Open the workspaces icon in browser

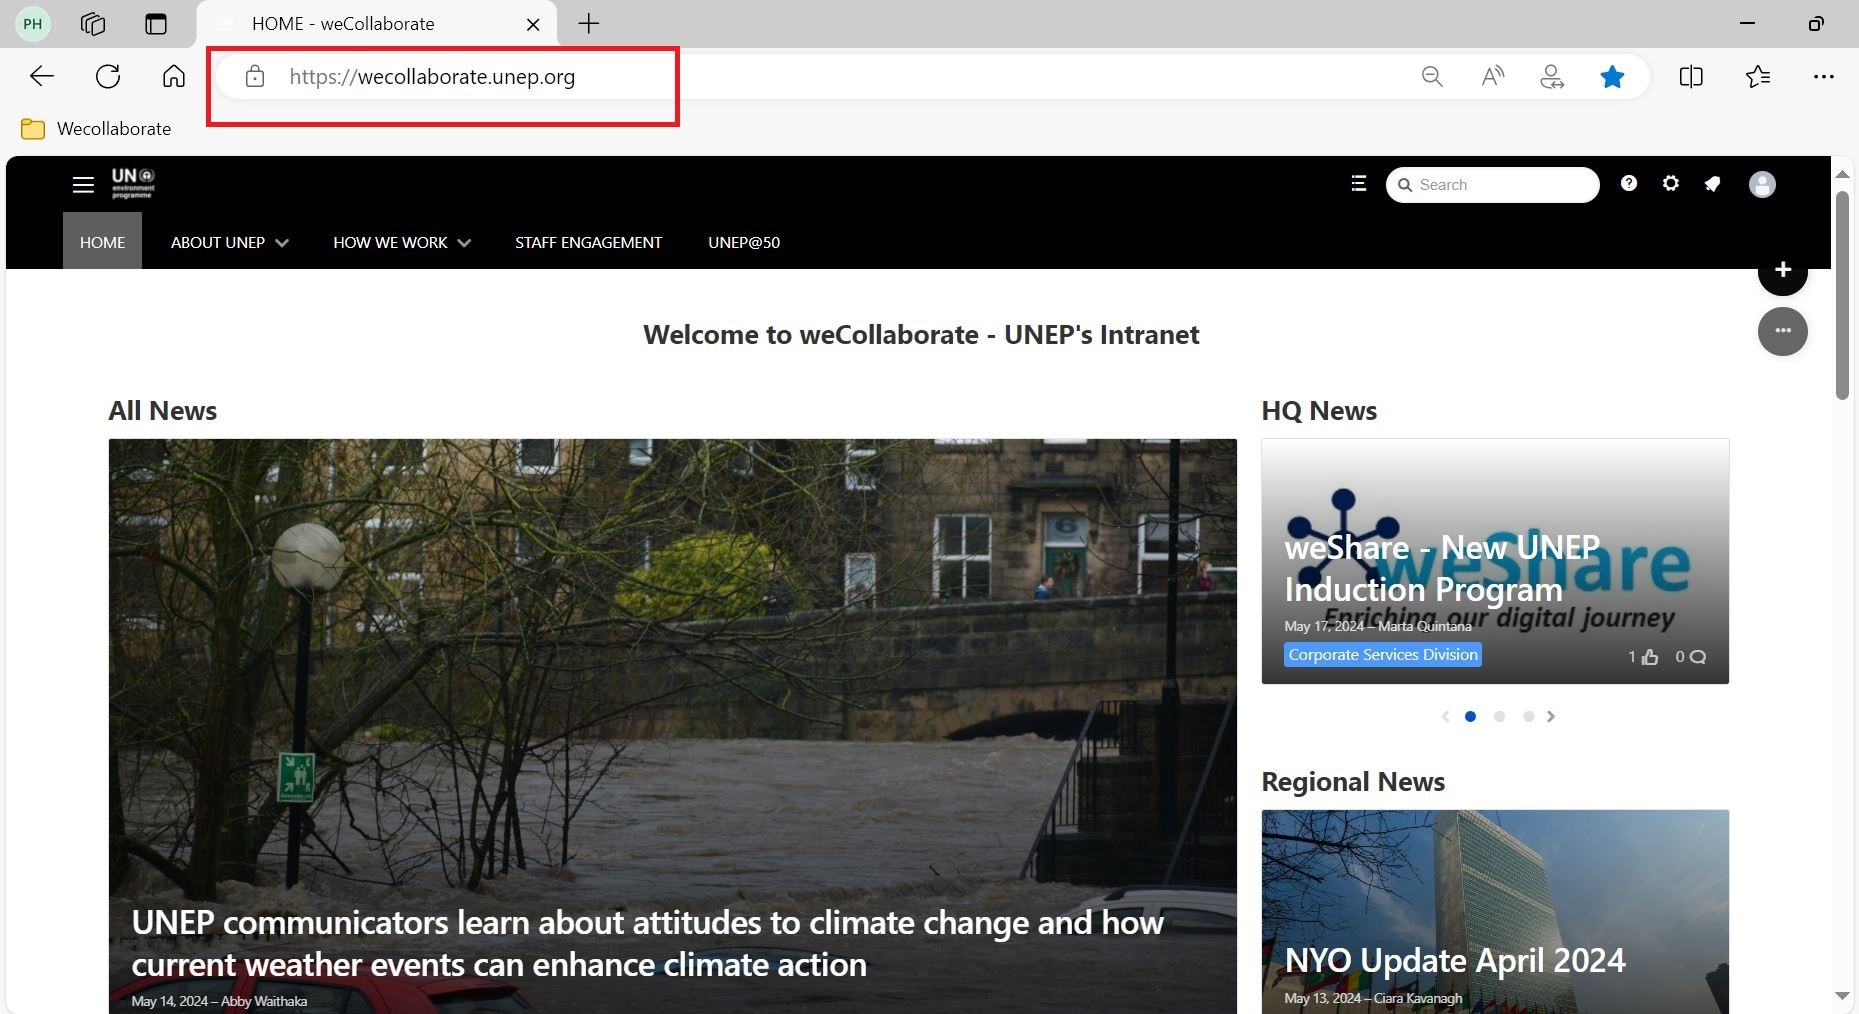click(93, 23)
